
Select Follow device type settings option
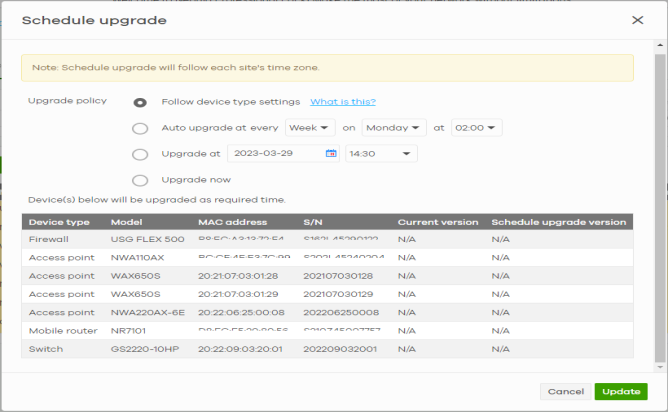tap(140, 102)
